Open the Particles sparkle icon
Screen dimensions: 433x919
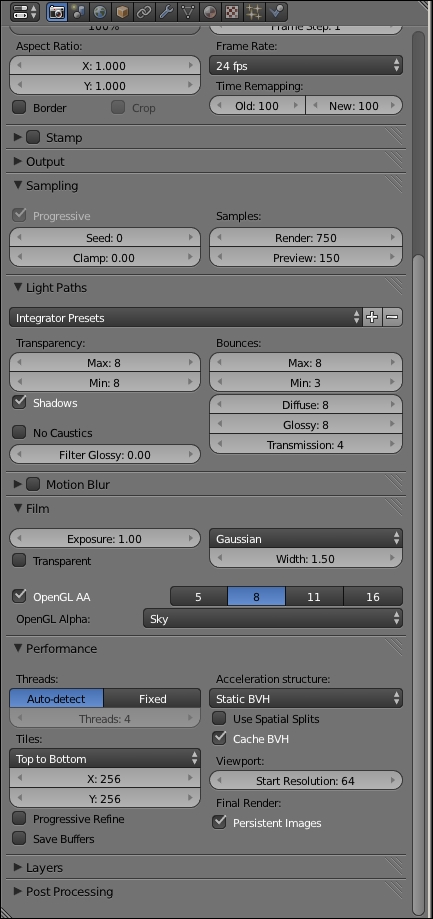[x=254, y=11]
